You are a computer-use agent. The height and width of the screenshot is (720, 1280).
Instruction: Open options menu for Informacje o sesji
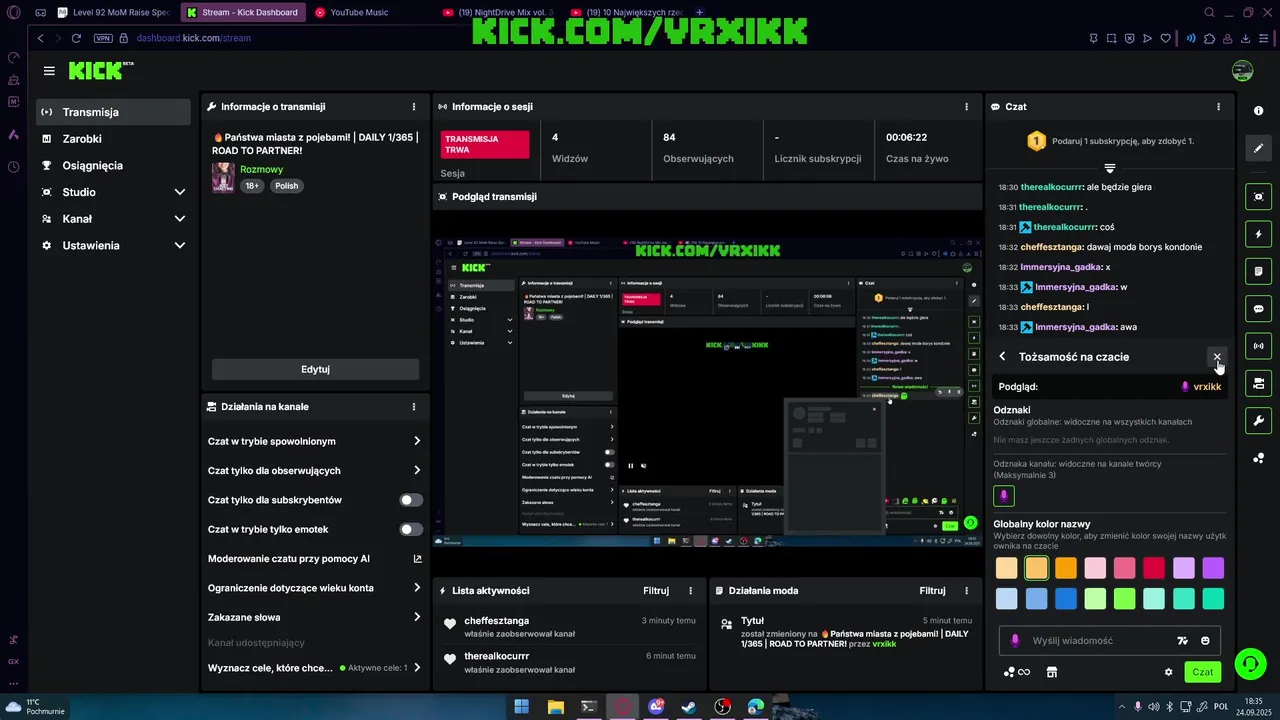pyautogui.click(x=966, y=107)
